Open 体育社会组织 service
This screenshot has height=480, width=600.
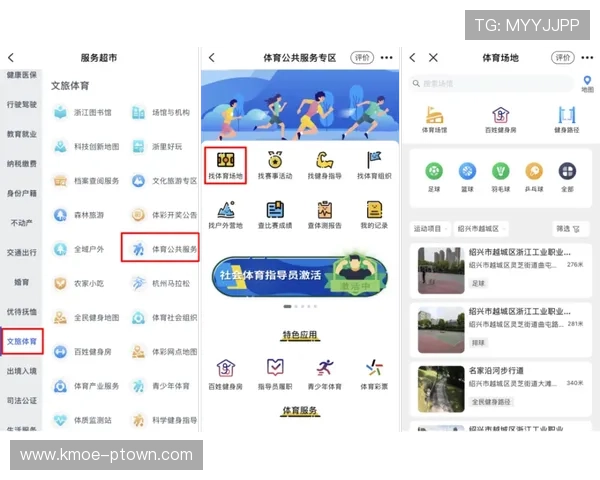click(x=164, y=318)
